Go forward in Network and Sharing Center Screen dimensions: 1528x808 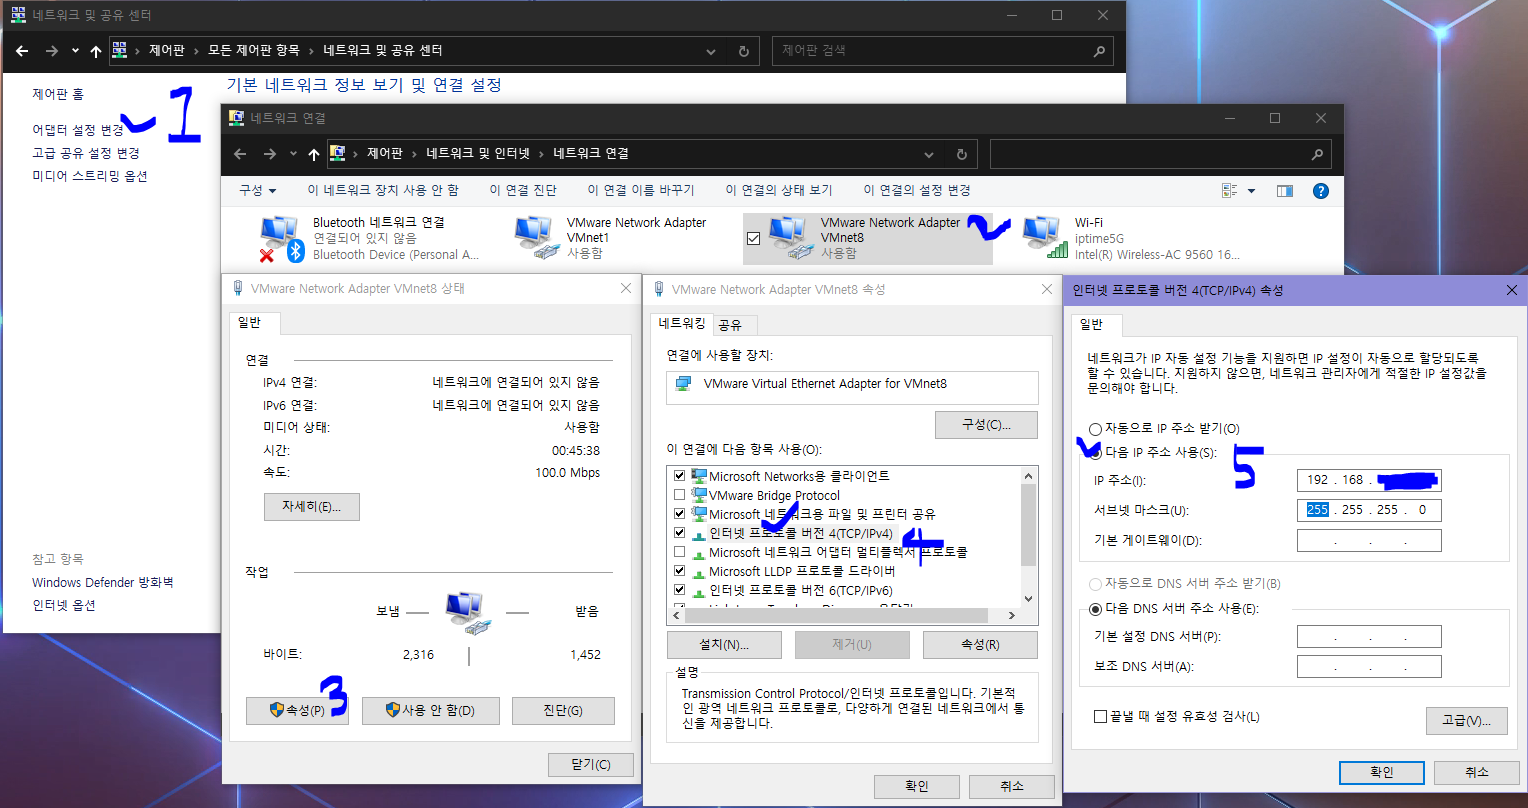click(52, 50)
